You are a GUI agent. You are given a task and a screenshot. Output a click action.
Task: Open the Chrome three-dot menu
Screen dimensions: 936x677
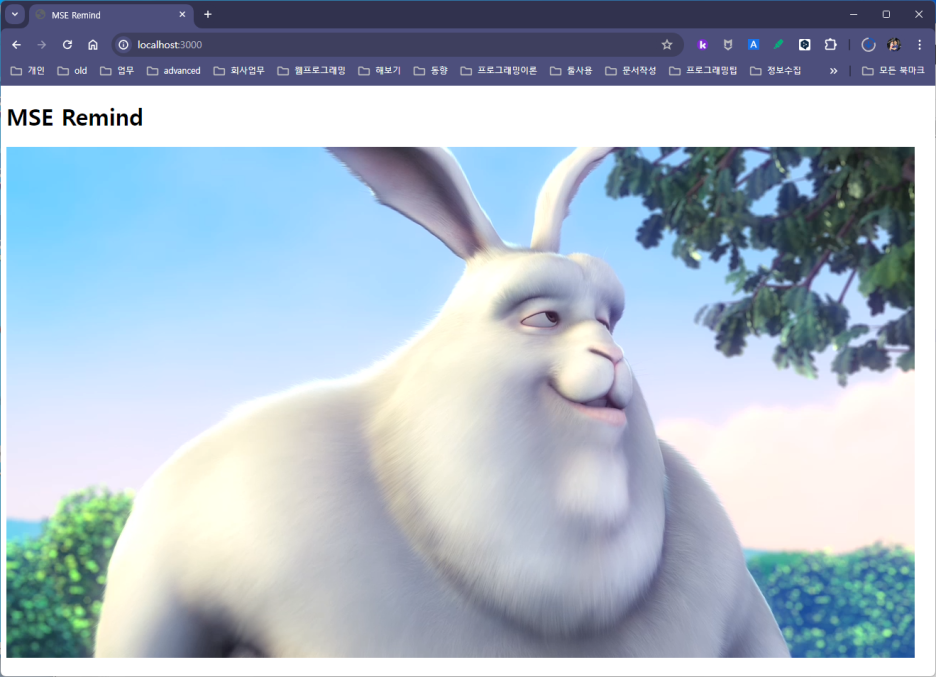pos(919,45)
